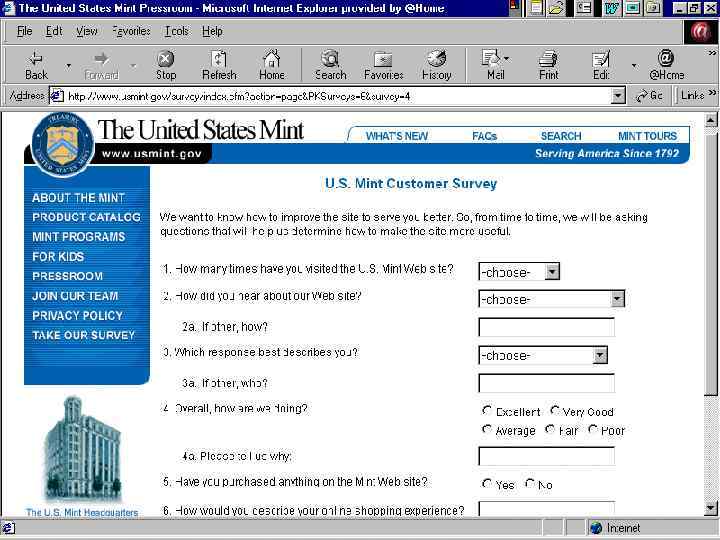This screenshot has height=540, width=720.
Task: Open TAKE OUR SURVEY sidebar link
Action: (84, 335)
